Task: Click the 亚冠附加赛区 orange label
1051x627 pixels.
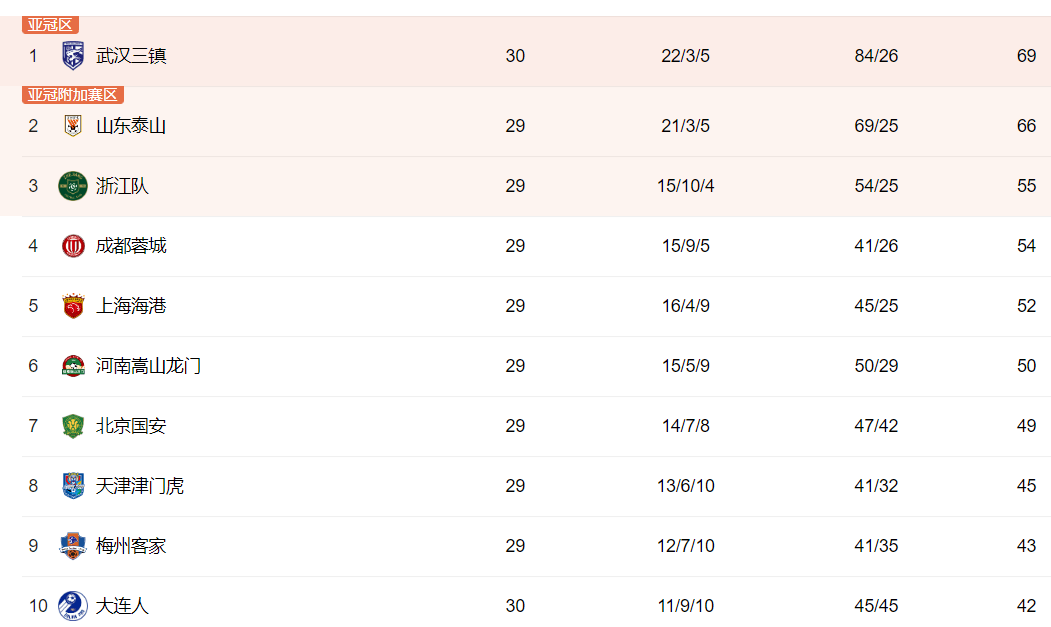Action: point(72,95)
